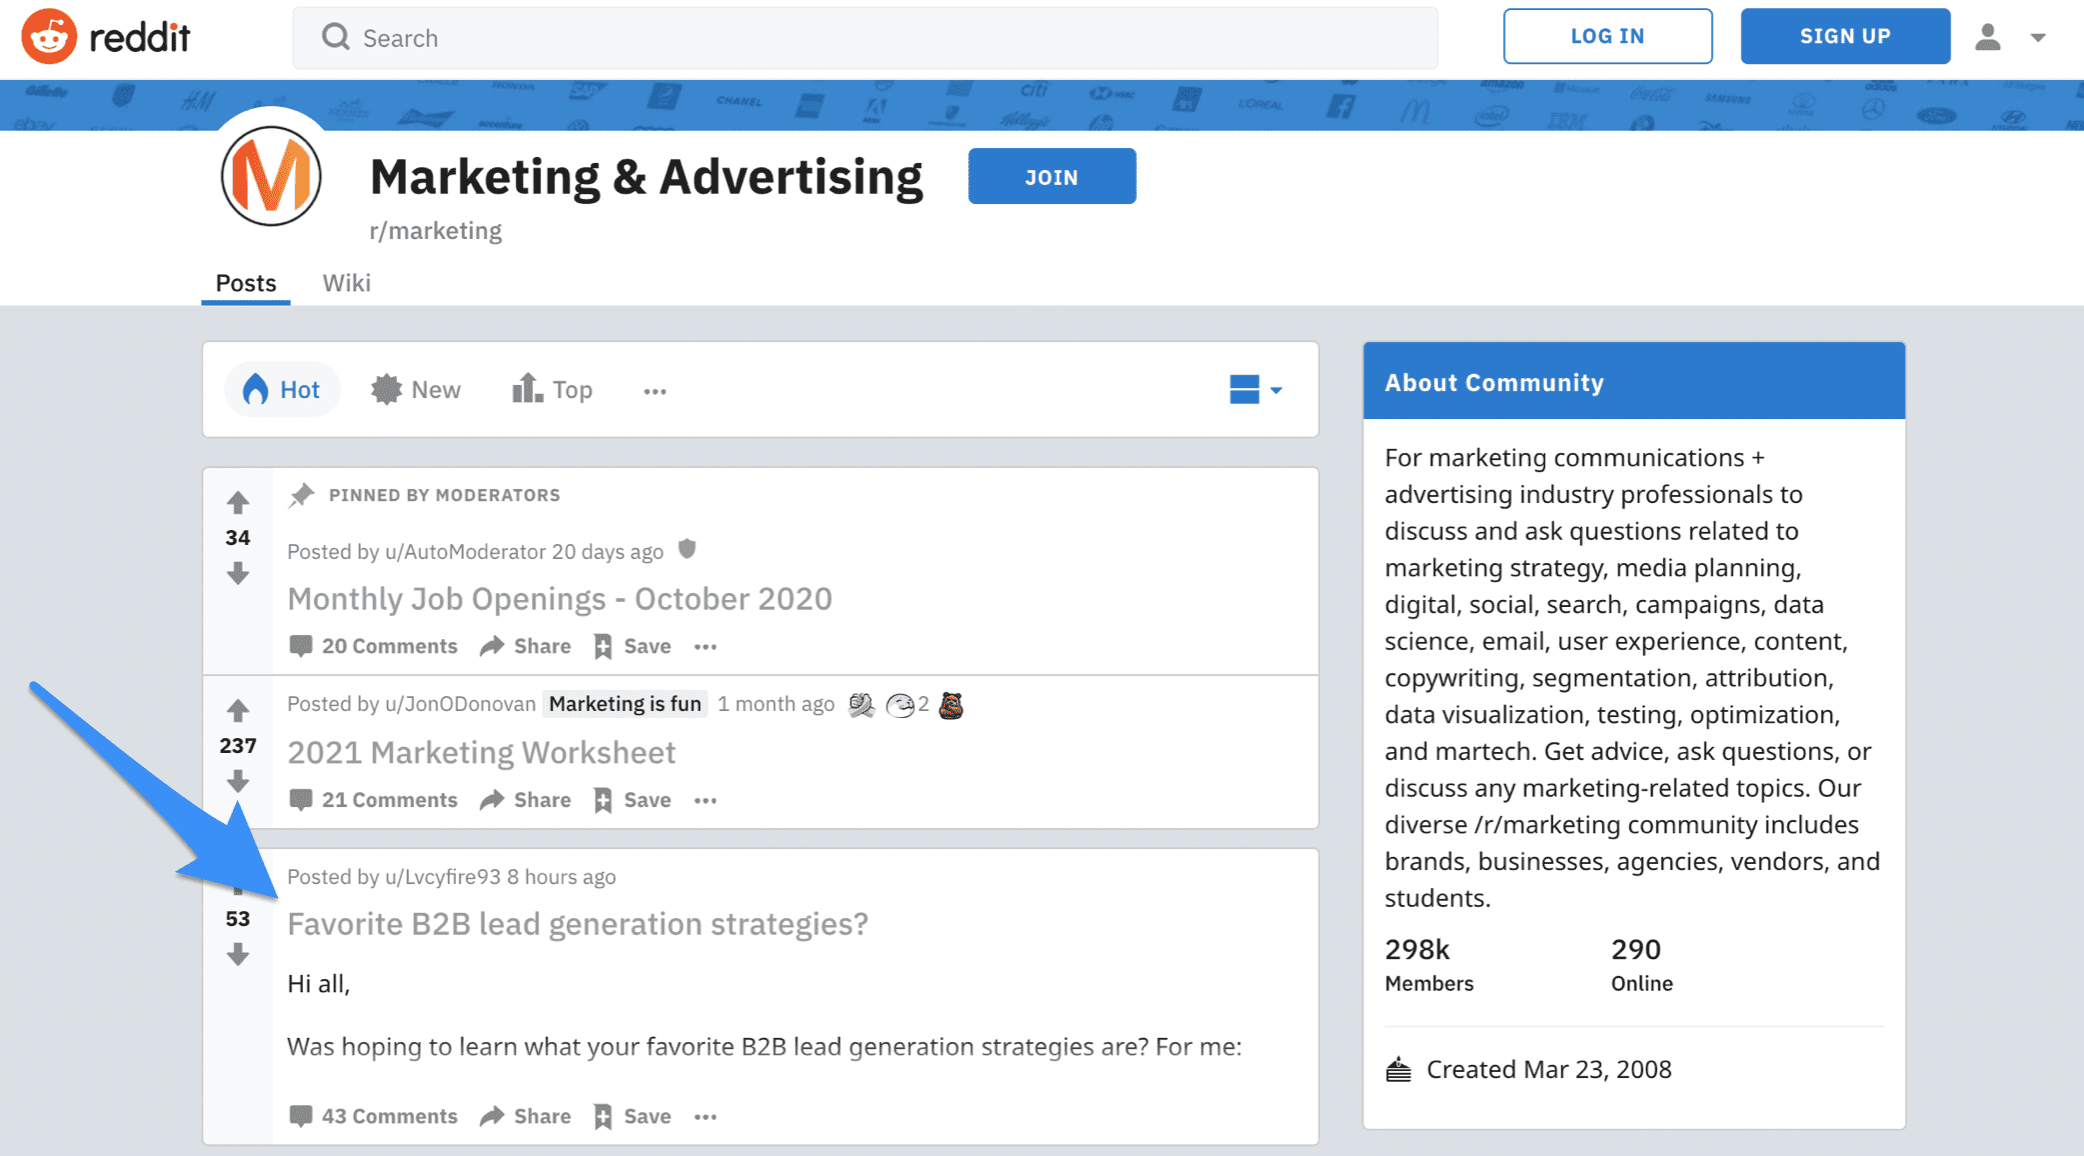Viewport: 2084px width, 1156px height.
Task: View 20 Comments on job openings post
Action: pos(373,646)
